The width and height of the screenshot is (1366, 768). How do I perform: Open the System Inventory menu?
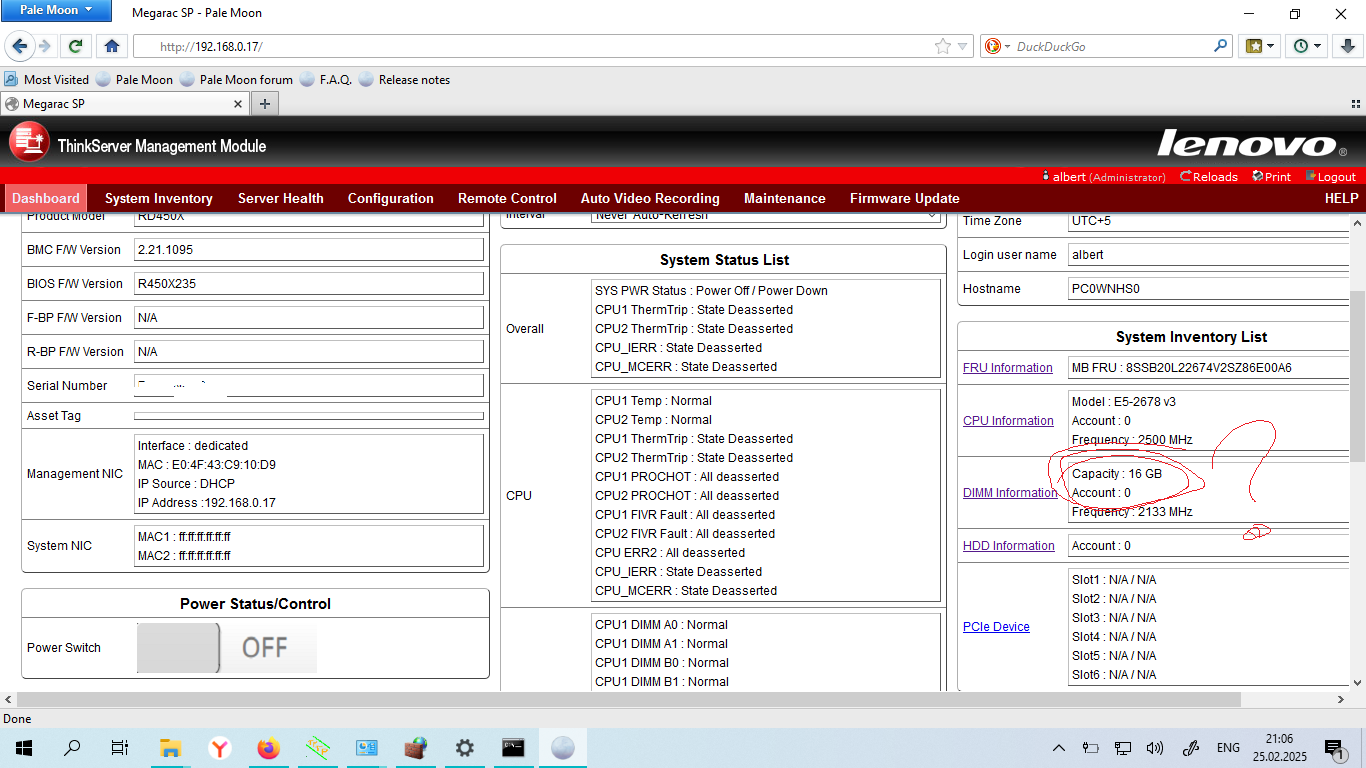tap(159, 198)
